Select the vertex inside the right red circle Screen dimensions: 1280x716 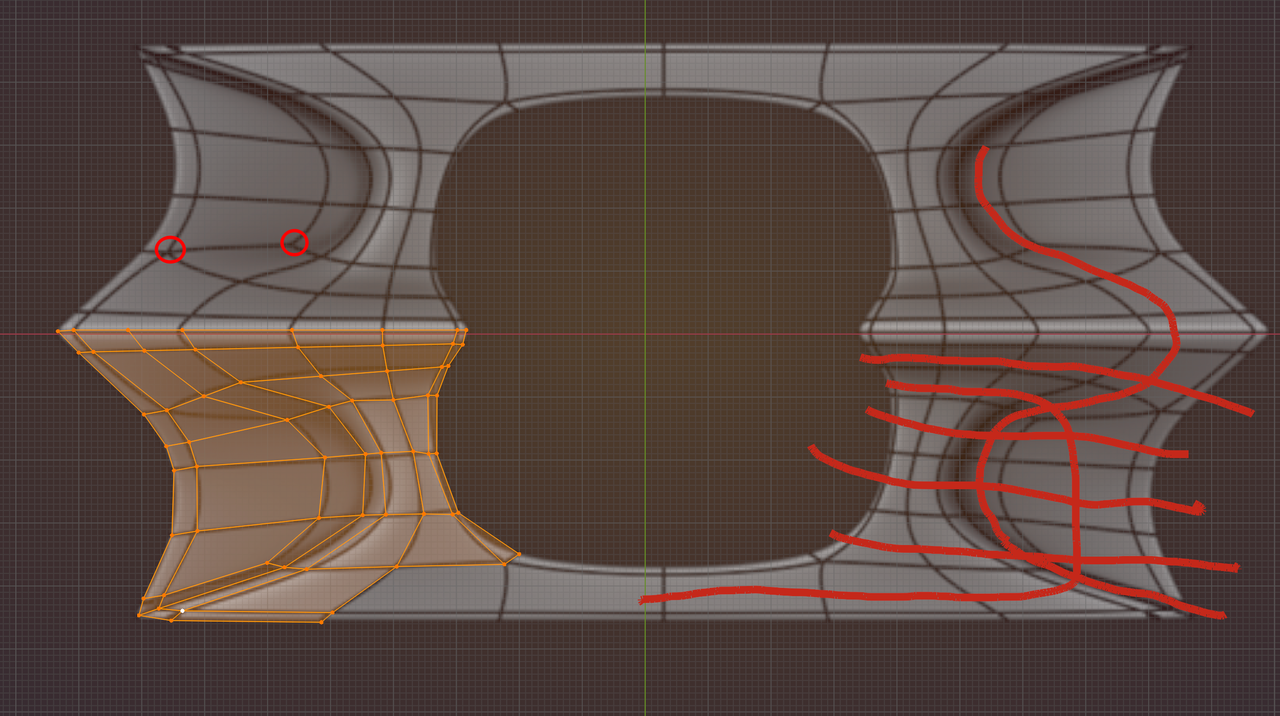click(294, 243)
